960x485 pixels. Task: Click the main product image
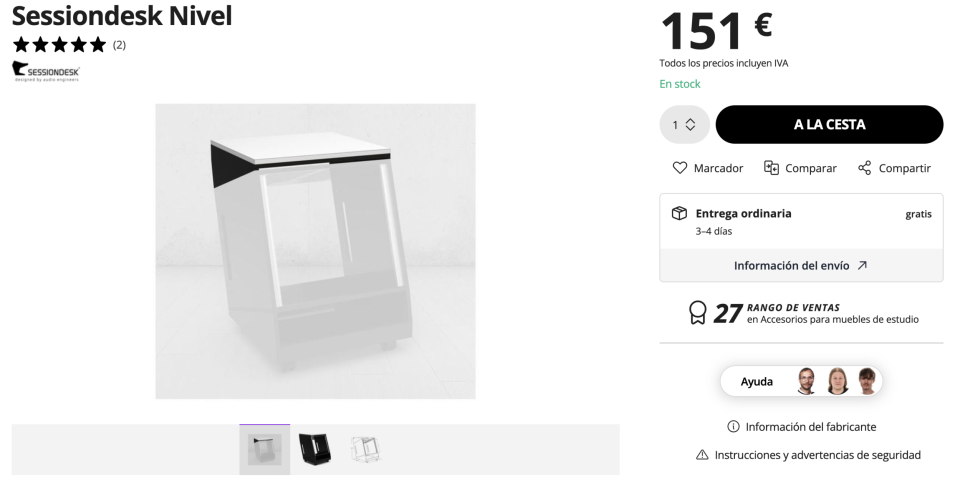pos(315,251)
